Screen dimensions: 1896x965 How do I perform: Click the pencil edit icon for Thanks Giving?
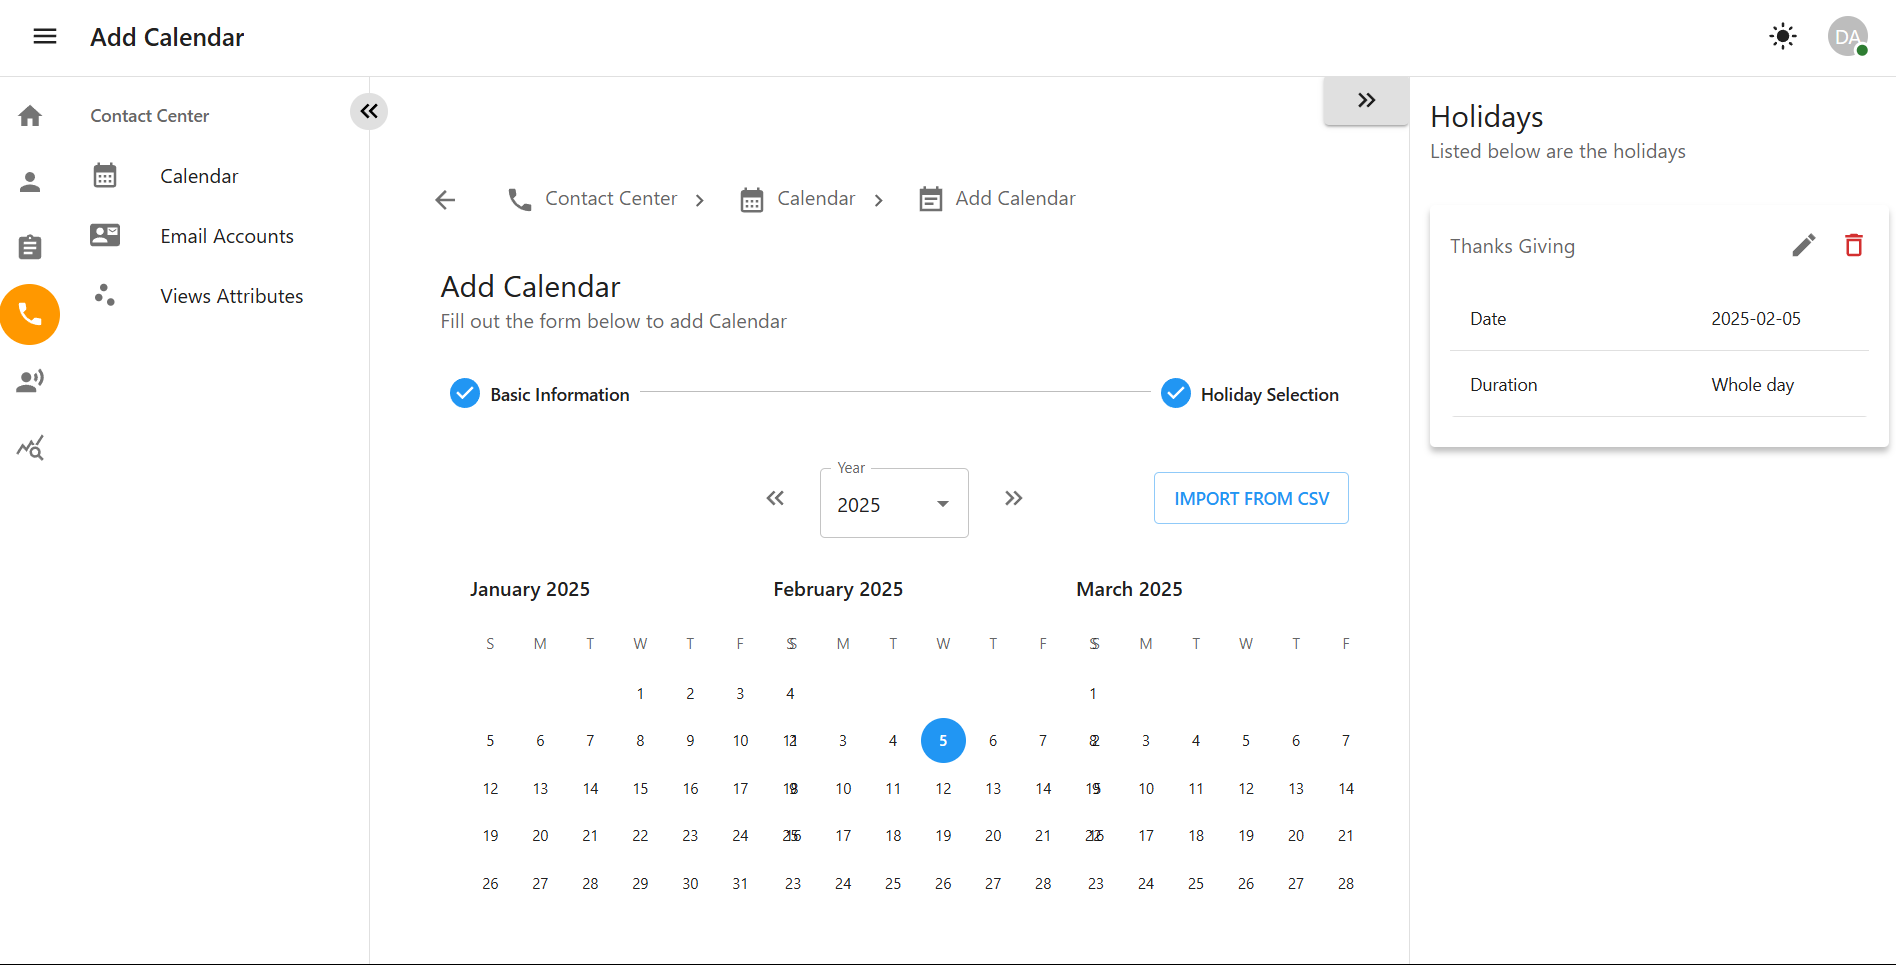click(x=1803, y=246)
